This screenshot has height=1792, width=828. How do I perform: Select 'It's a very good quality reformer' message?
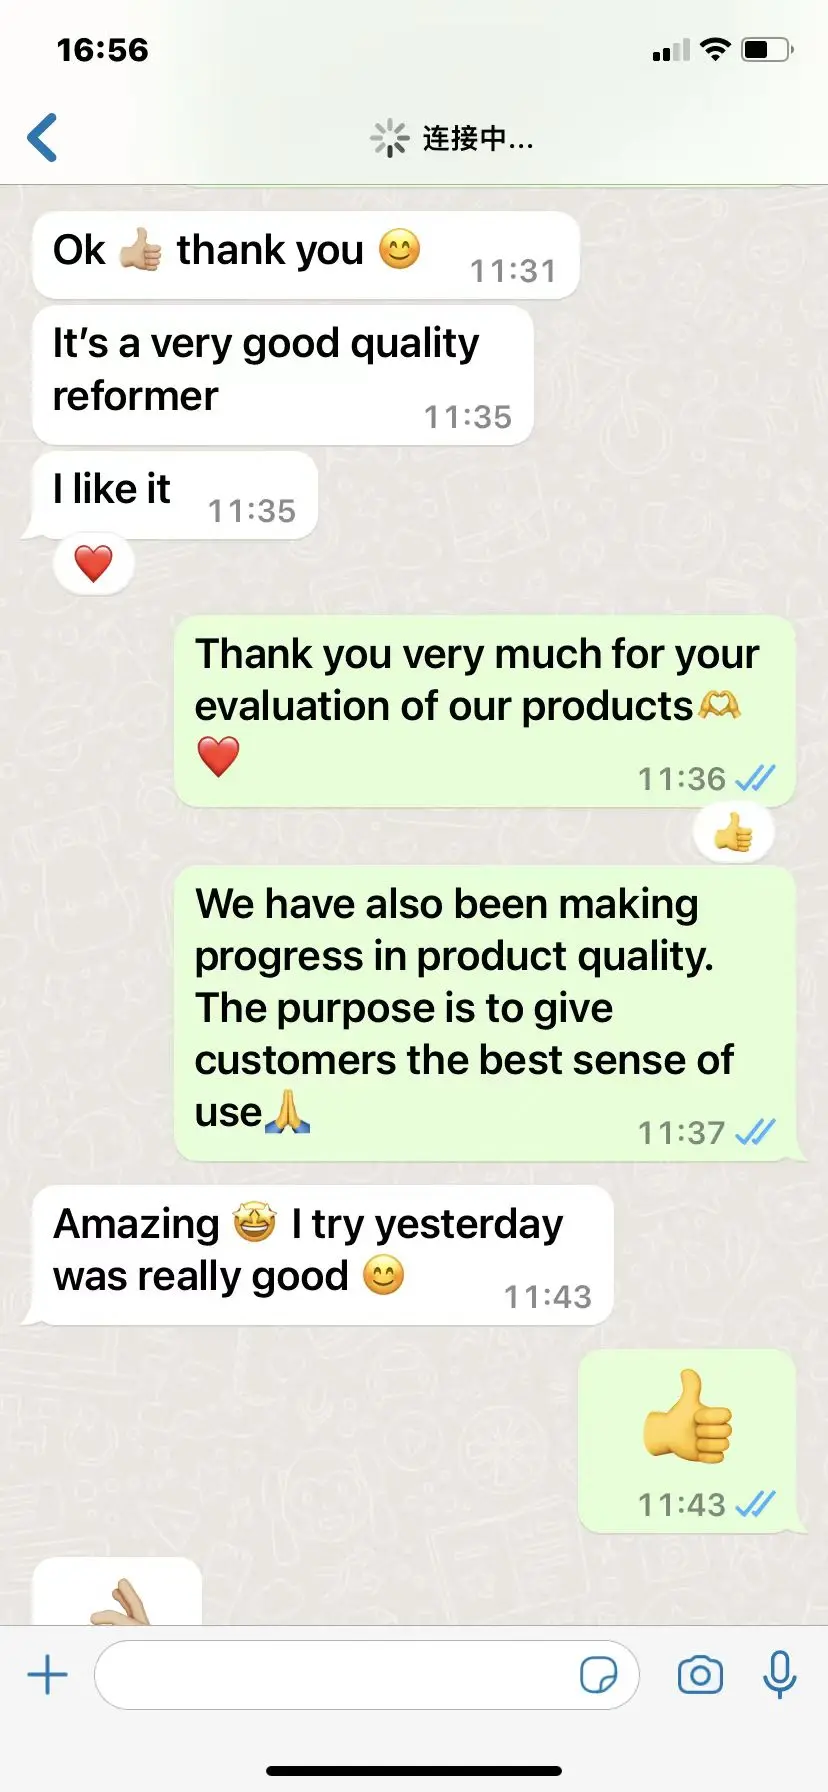tap(283, 375)
